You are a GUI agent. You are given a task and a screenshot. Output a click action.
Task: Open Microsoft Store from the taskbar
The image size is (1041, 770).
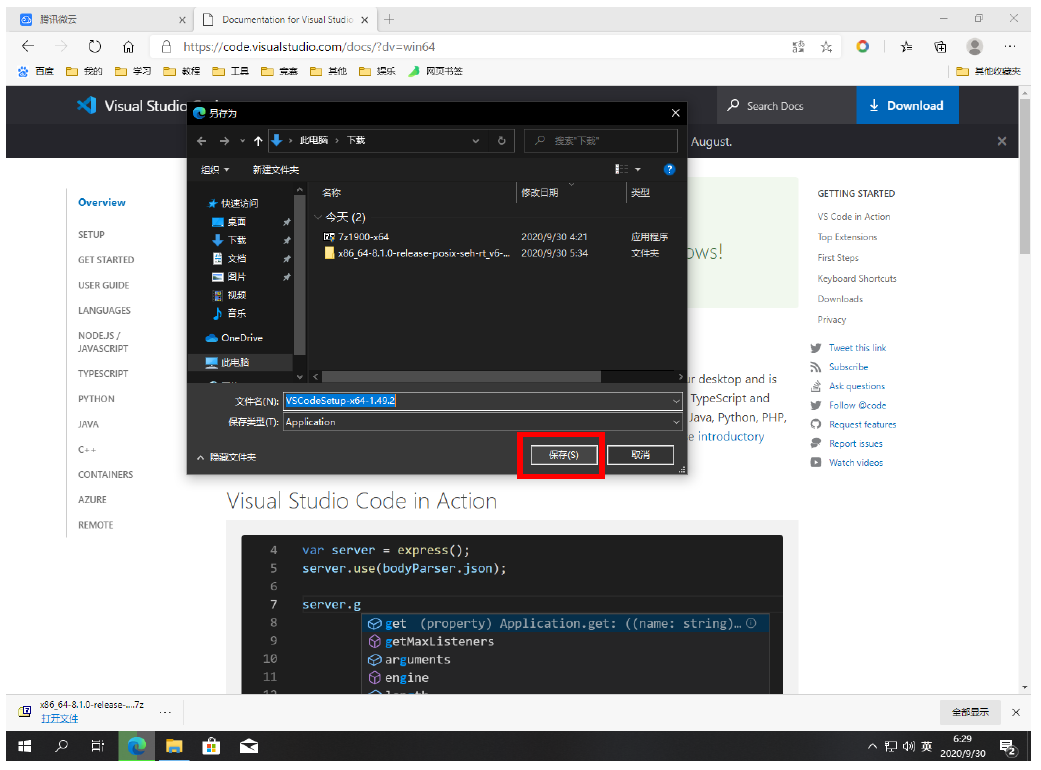click(x=211, y=746)
